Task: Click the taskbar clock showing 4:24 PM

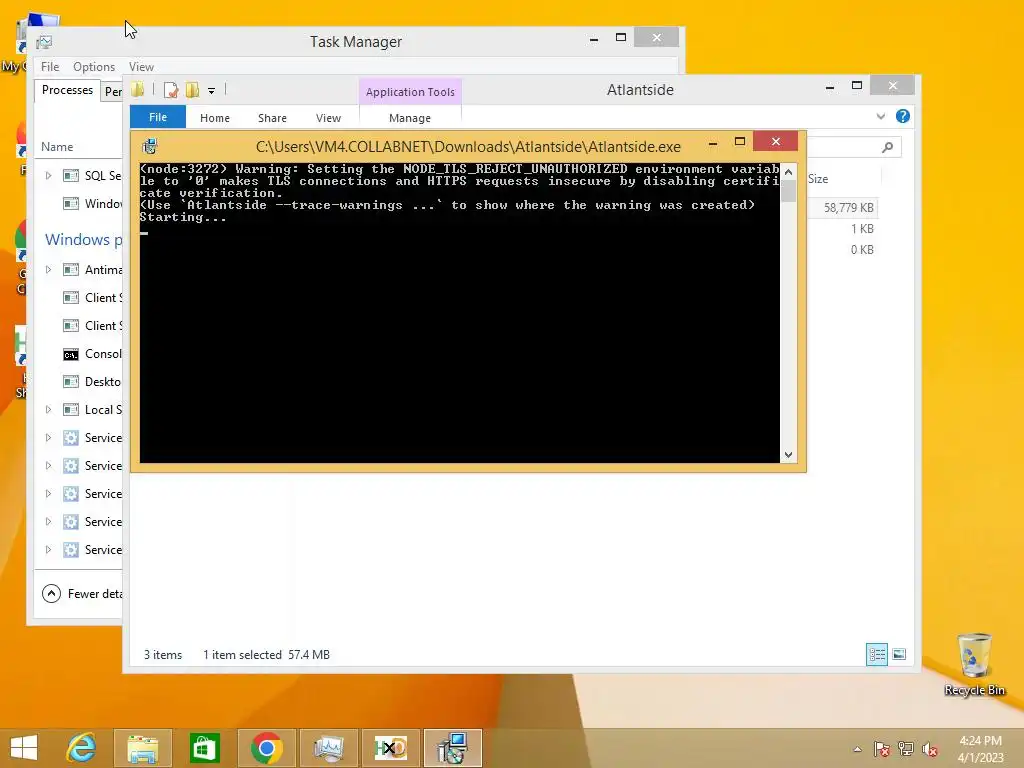Action: 980,749
